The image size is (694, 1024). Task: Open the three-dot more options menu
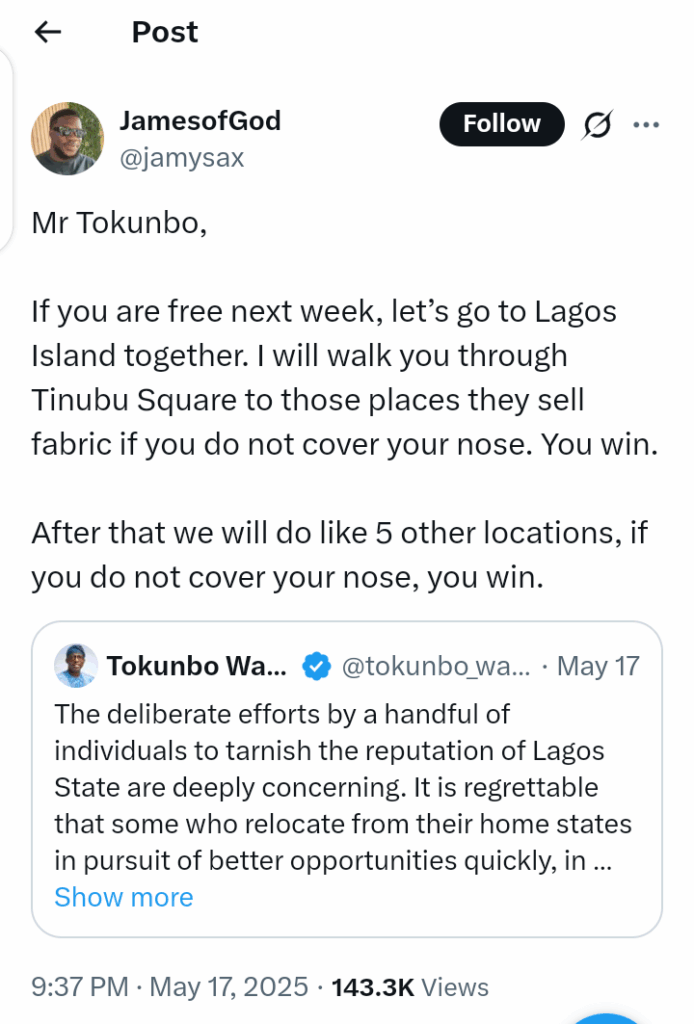pyautogui.click(x=647, y=125)
